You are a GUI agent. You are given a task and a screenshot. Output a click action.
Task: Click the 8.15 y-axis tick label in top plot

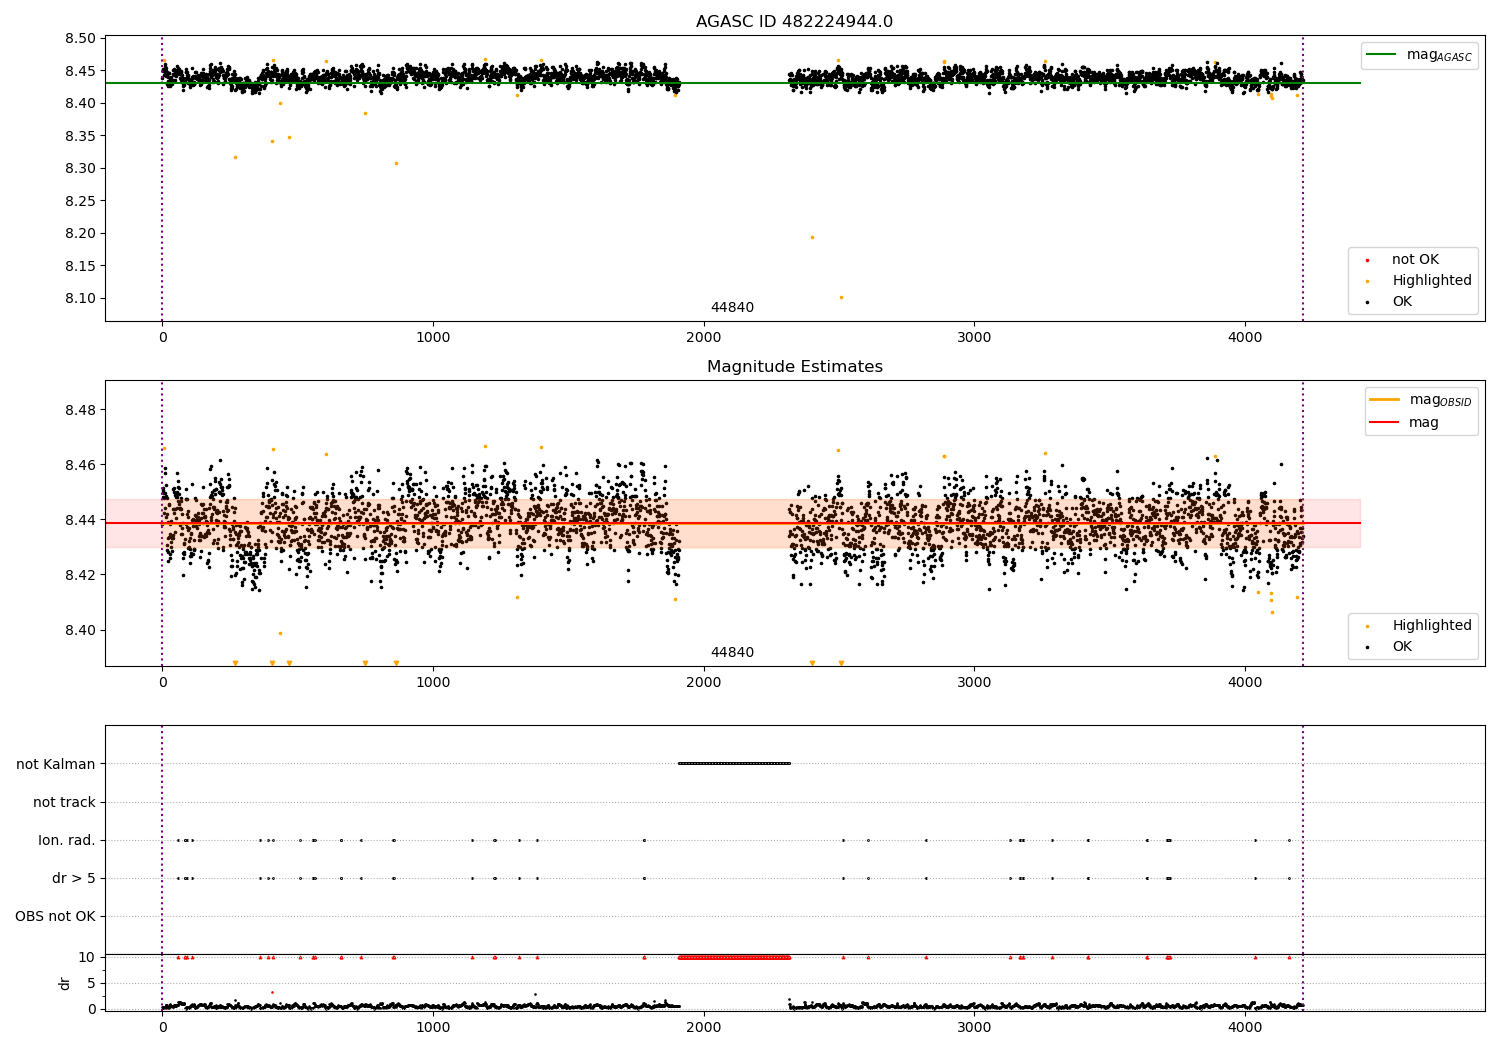click(x=81, y=266)
